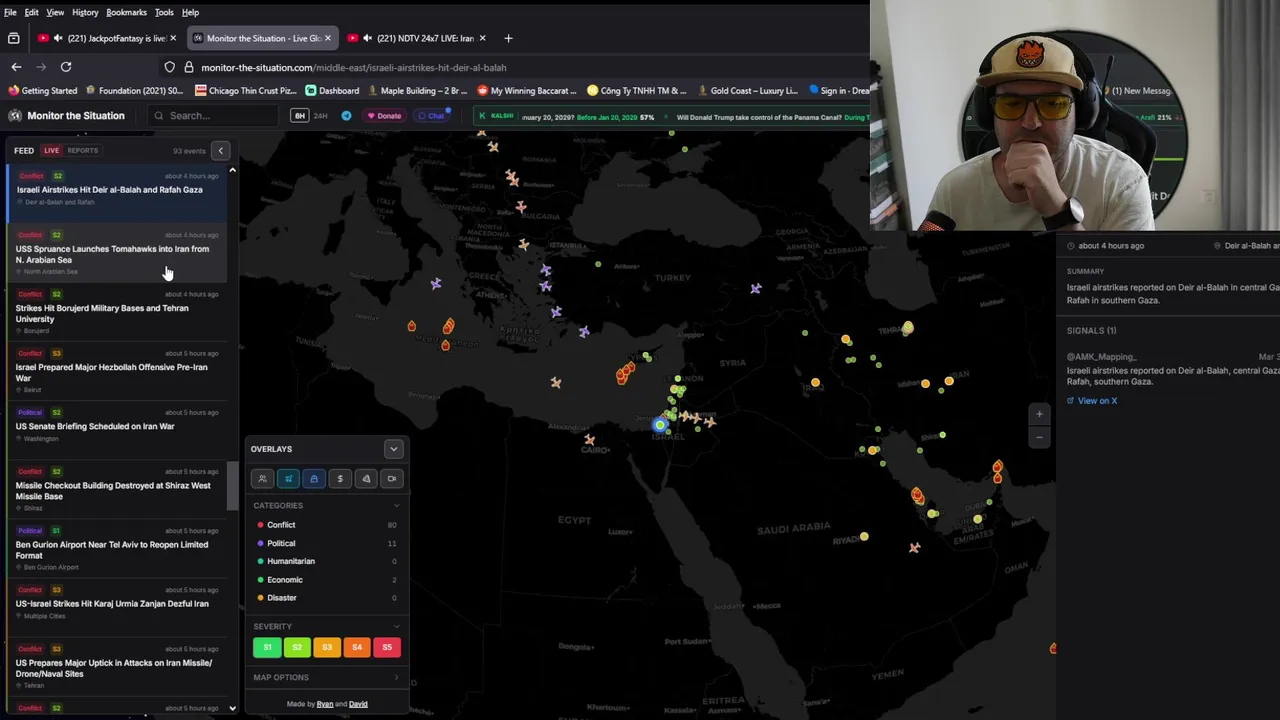Toggle the dollar-sign markets overlay
The height and width of the screenshot is (720, 1280).
pos(340,479)
